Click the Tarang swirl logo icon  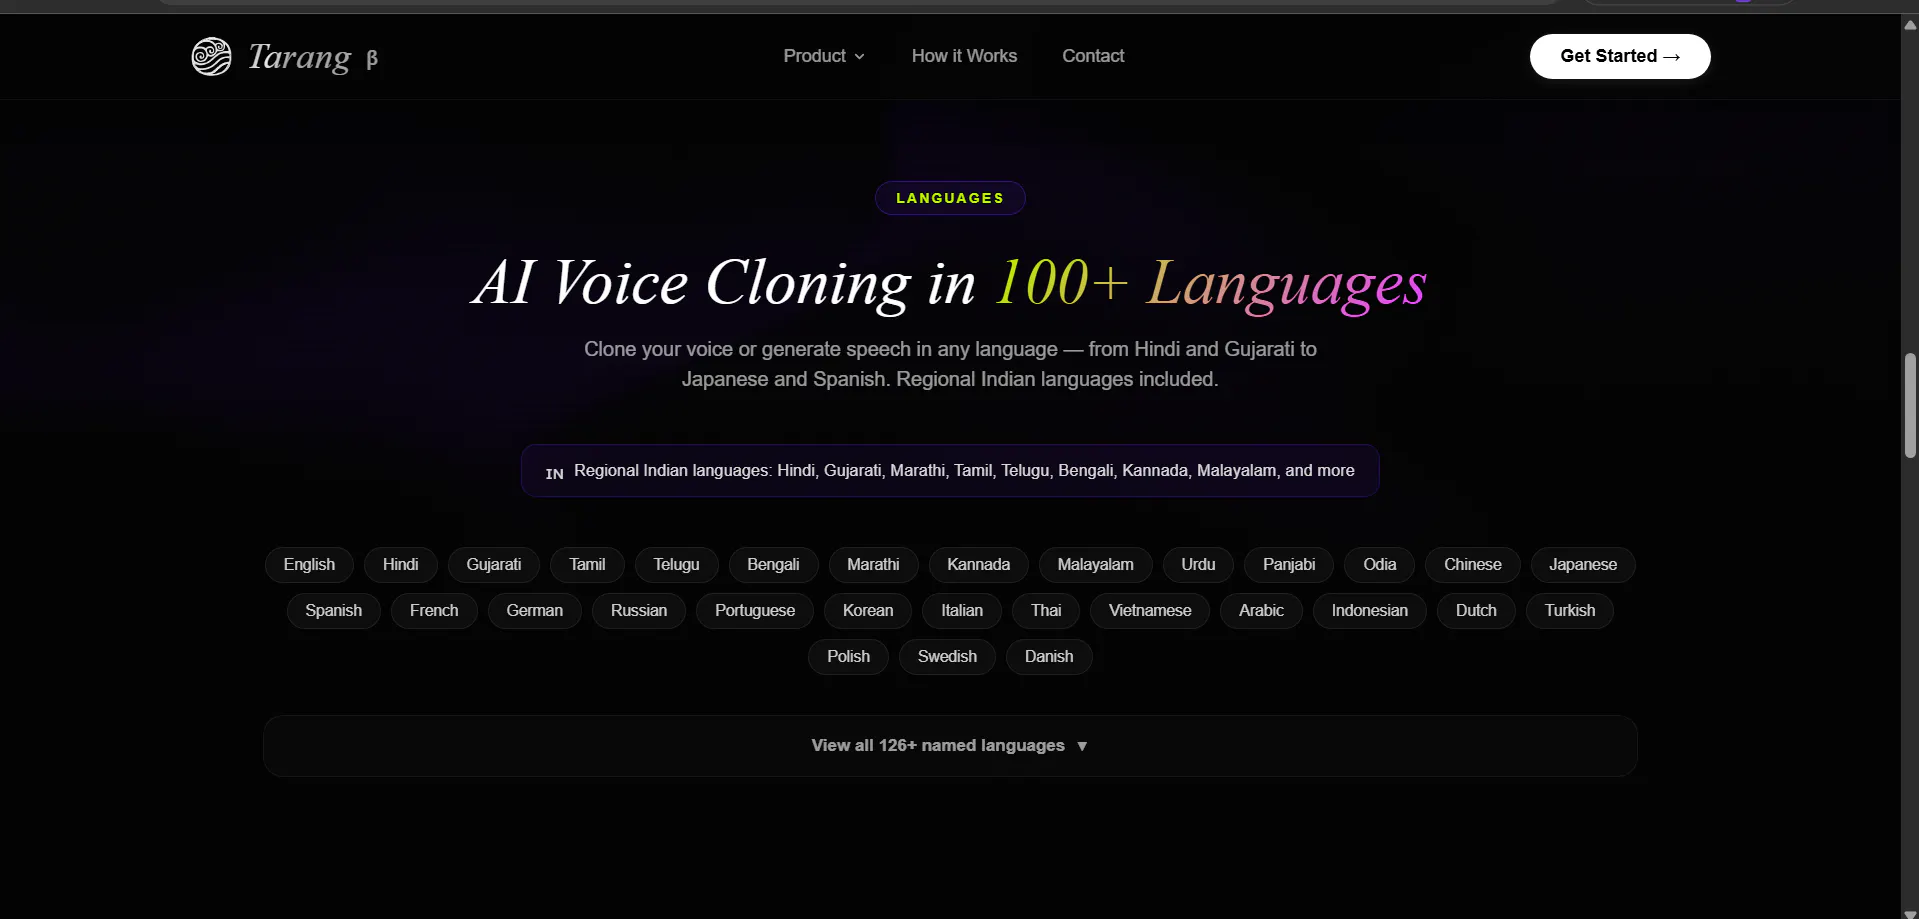point(211,56)
